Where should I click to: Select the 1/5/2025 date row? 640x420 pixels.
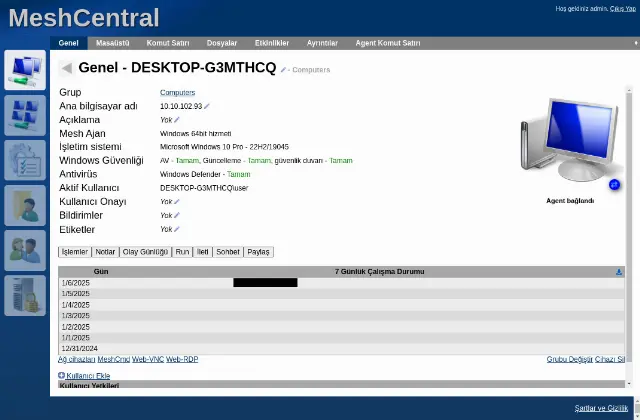point(341,293)
